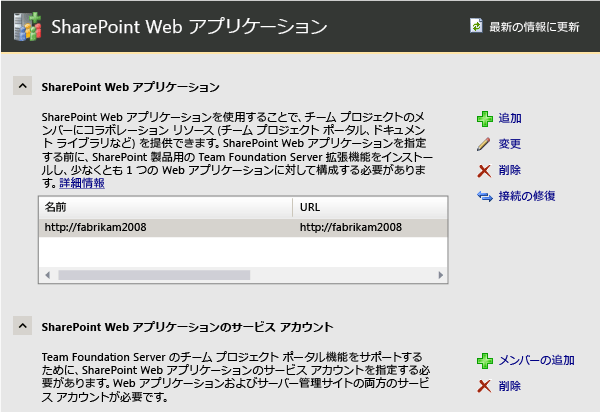This screenshot has width=600, height=412.
Task: Click the SharePoint Web application header icon
Action: [27, 26]
